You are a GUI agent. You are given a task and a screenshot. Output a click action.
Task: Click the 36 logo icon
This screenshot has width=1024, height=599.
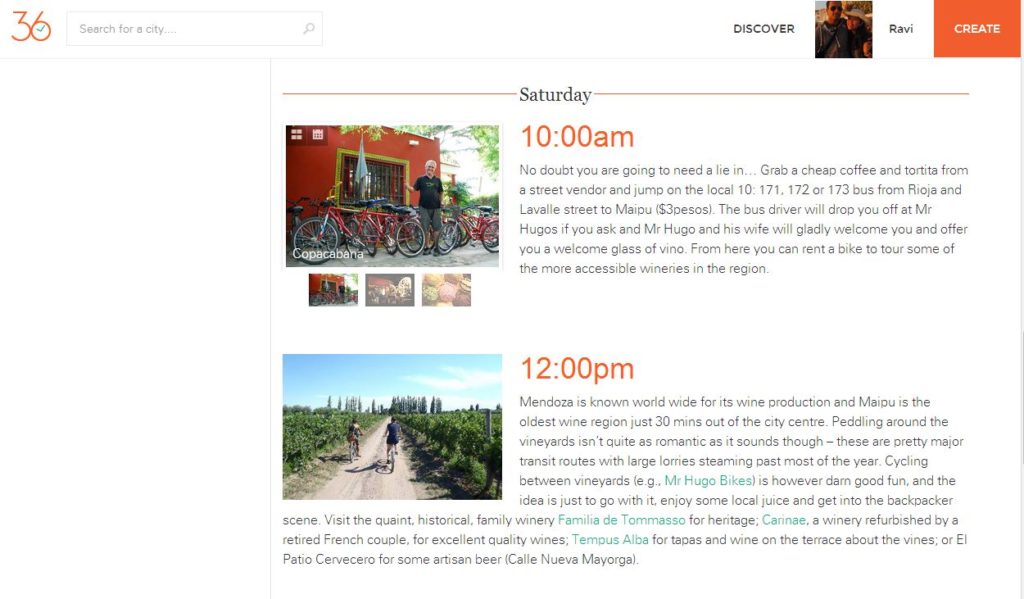pyautogui.click(x=31, y=28)
